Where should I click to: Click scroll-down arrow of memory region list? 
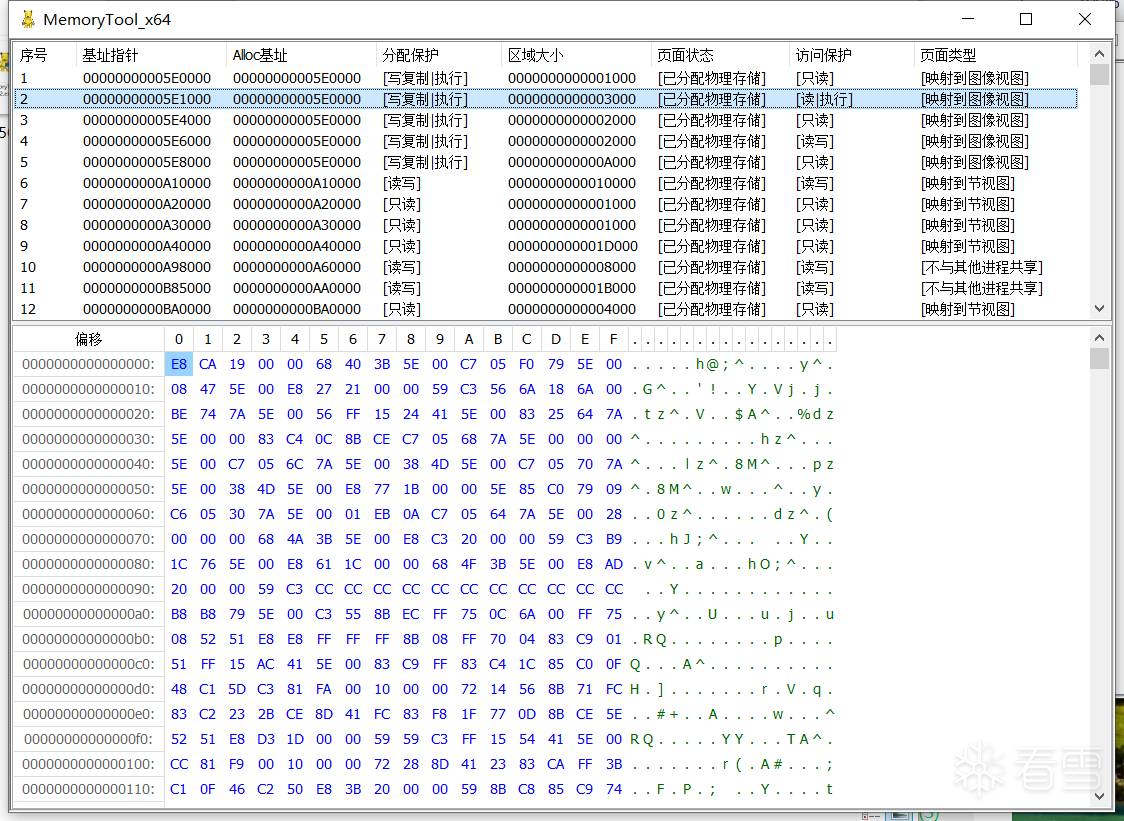click(x=1099, y=308)
